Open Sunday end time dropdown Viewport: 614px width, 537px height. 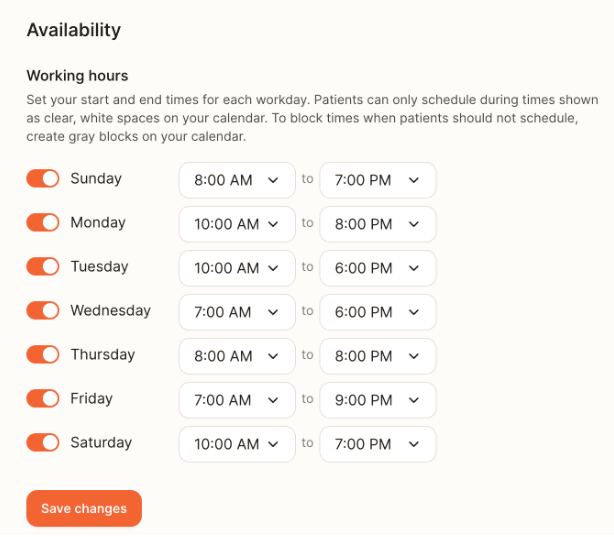377,181
